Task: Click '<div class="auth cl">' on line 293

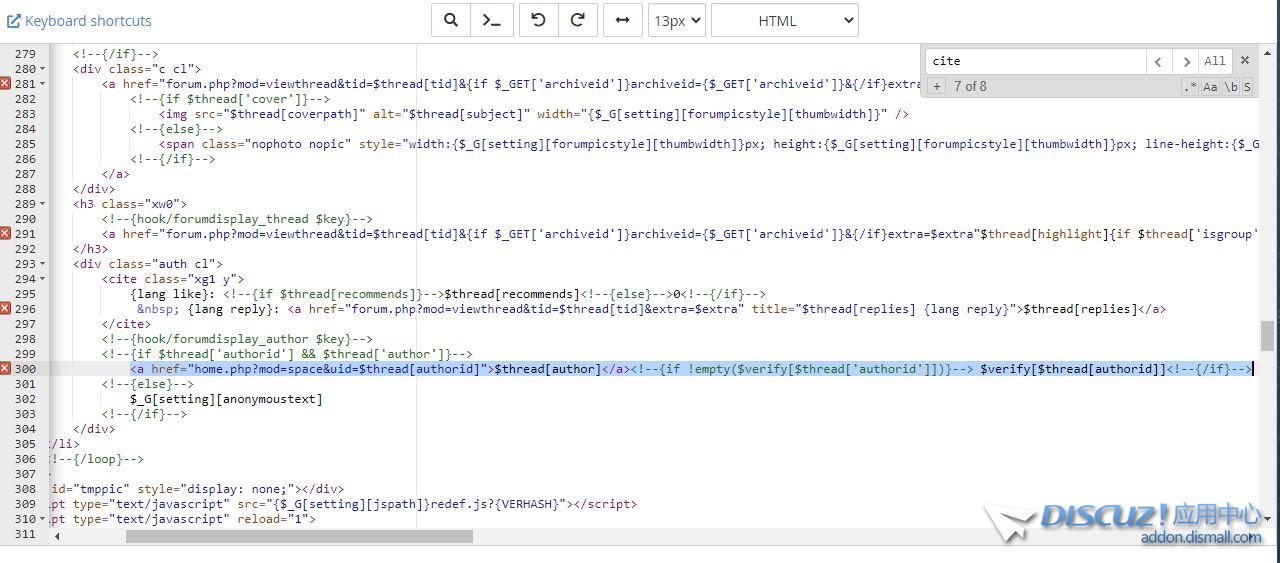Action: [148, 264]
